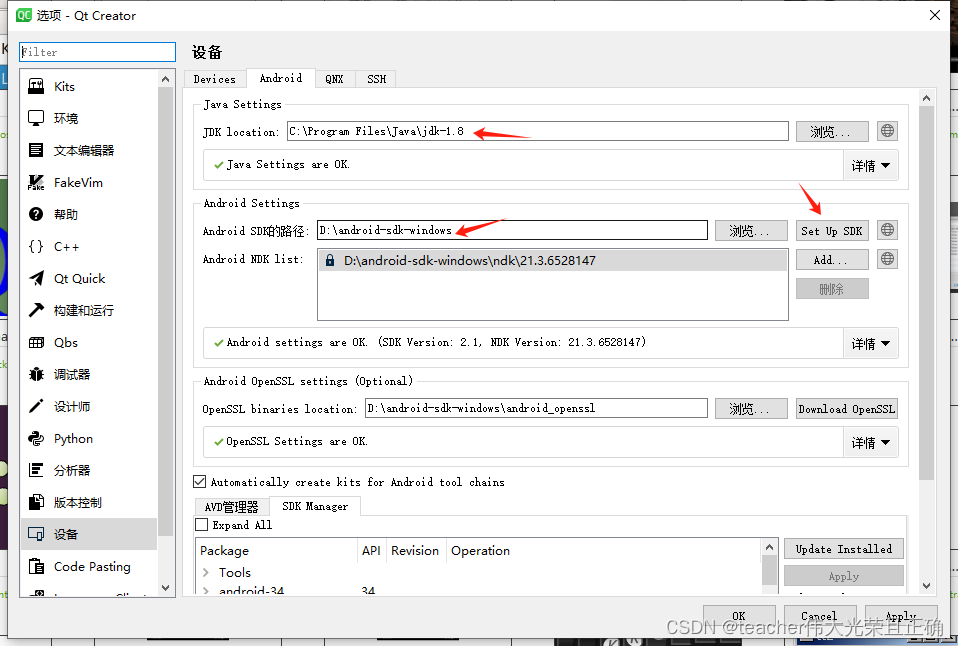Browse for OpenSSL binaries location
The image size is (958, 646).
click(x=751, y=408)
